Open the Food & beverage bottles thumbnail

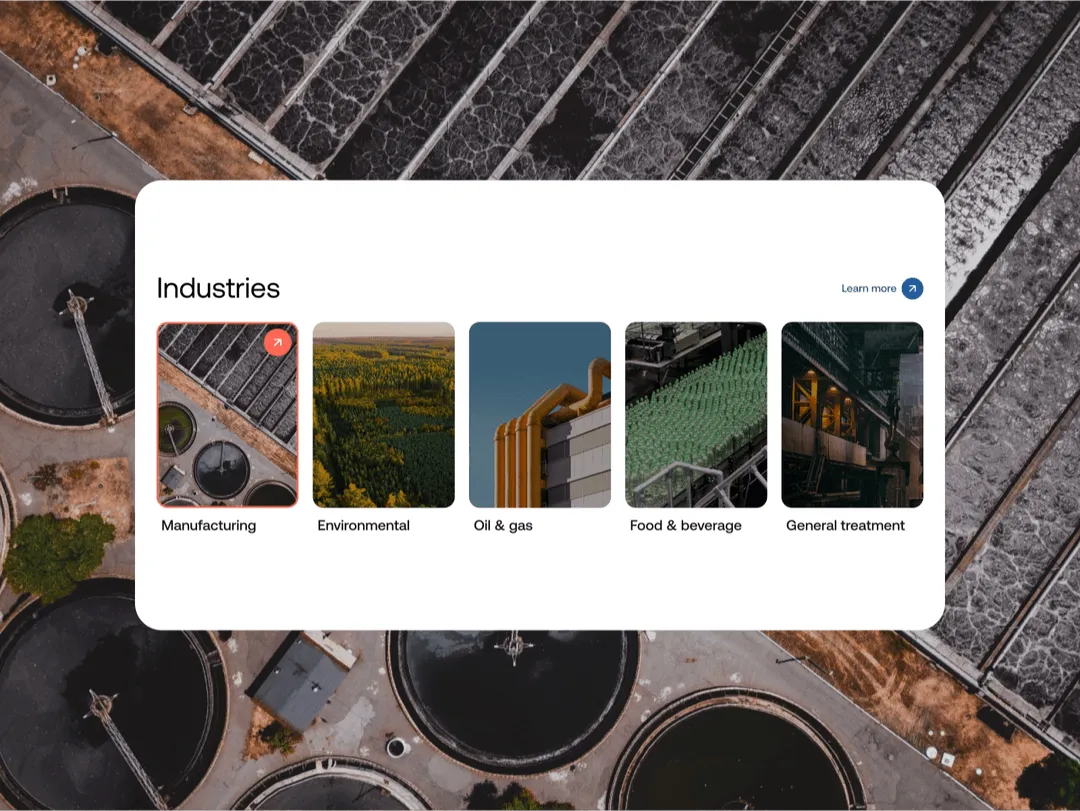696,415
